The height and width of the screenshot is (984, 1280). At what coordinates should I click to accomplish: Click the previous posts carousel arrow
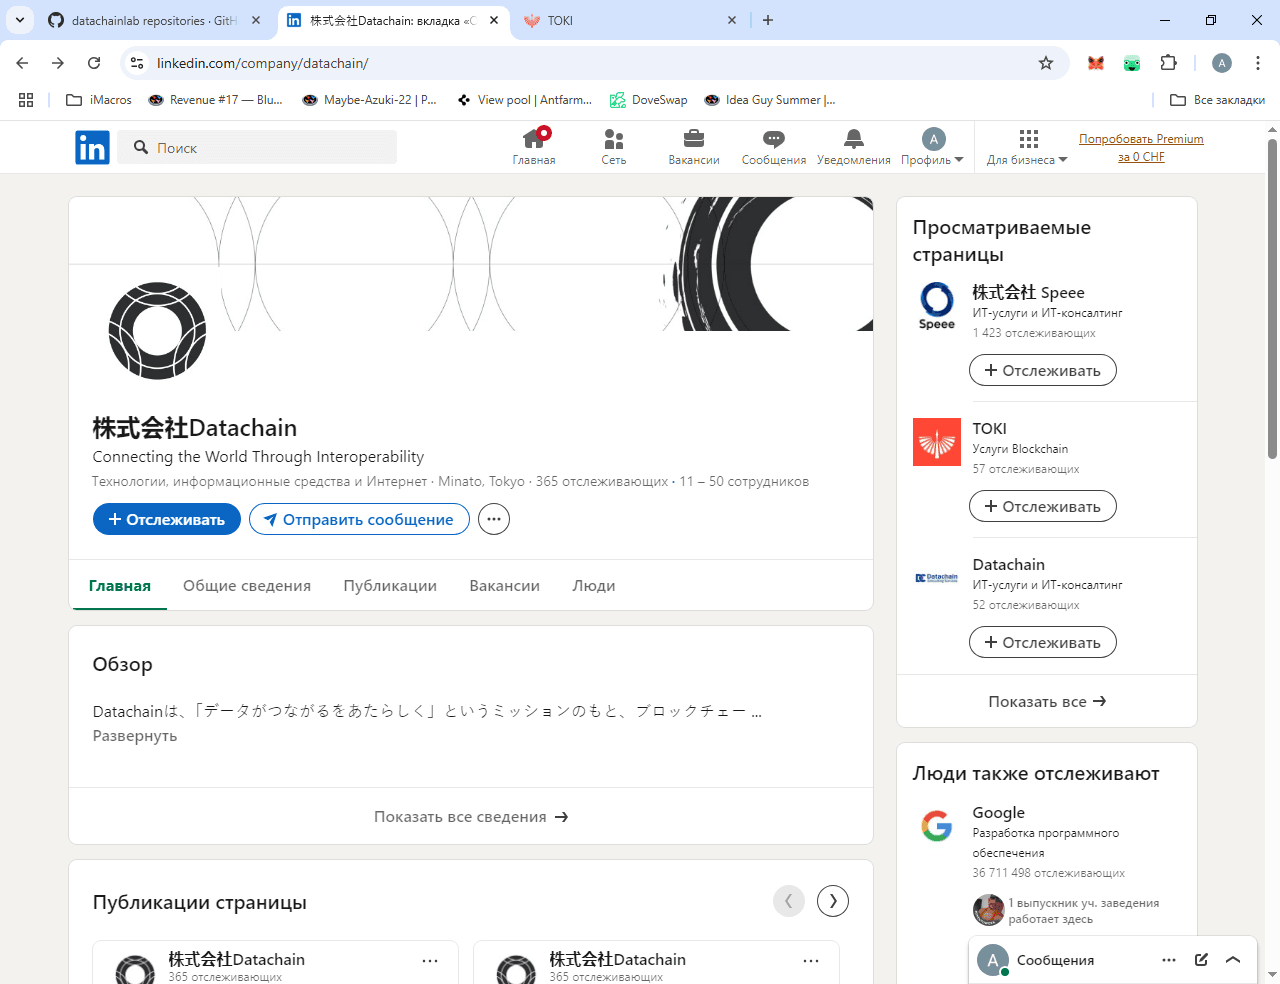(789, 901)
